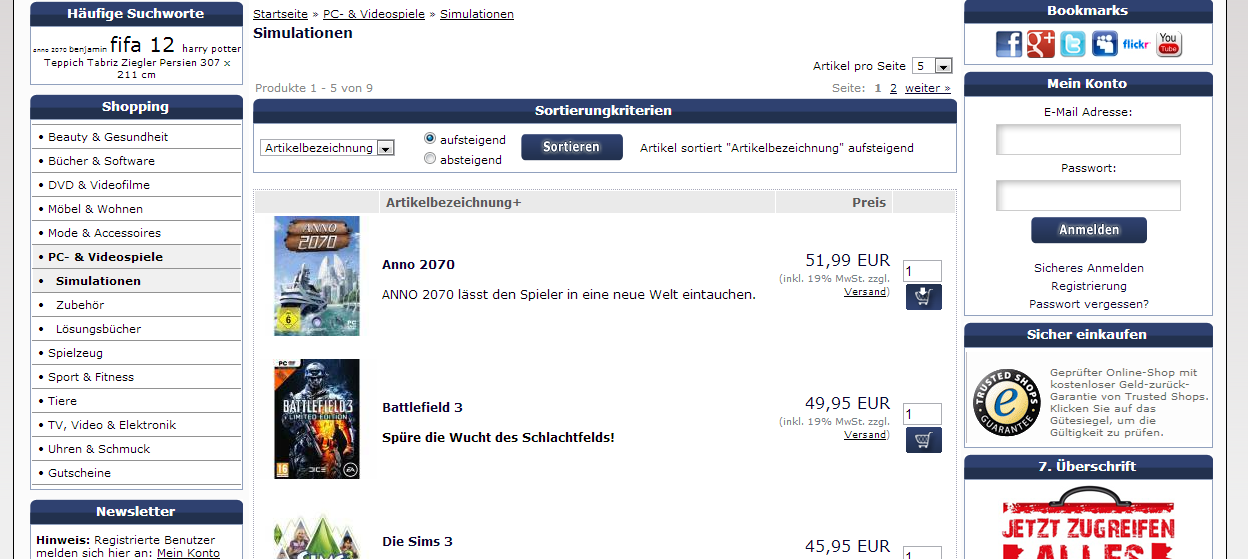Open the MySpace bookmark icon
This screenshot has width=1248, height=559.
click(x=1105, y=44)
